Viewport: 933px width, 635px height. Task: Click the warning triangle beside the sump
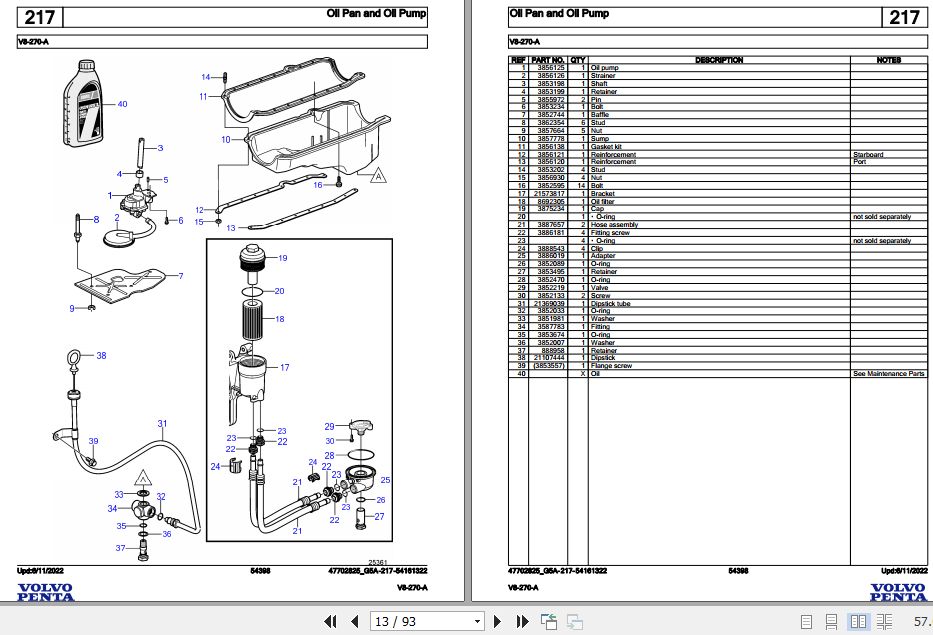(x=378, y=176)
